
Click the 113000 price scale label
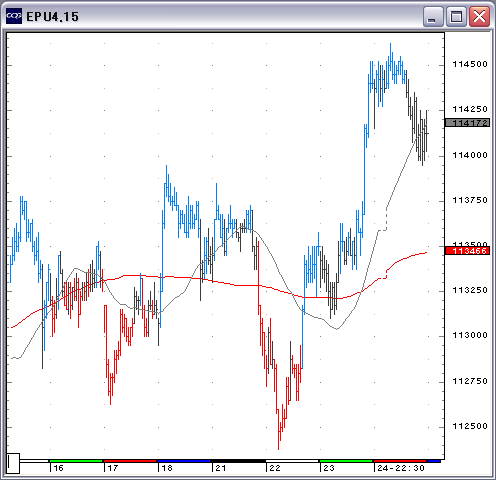tap(470, 335)
